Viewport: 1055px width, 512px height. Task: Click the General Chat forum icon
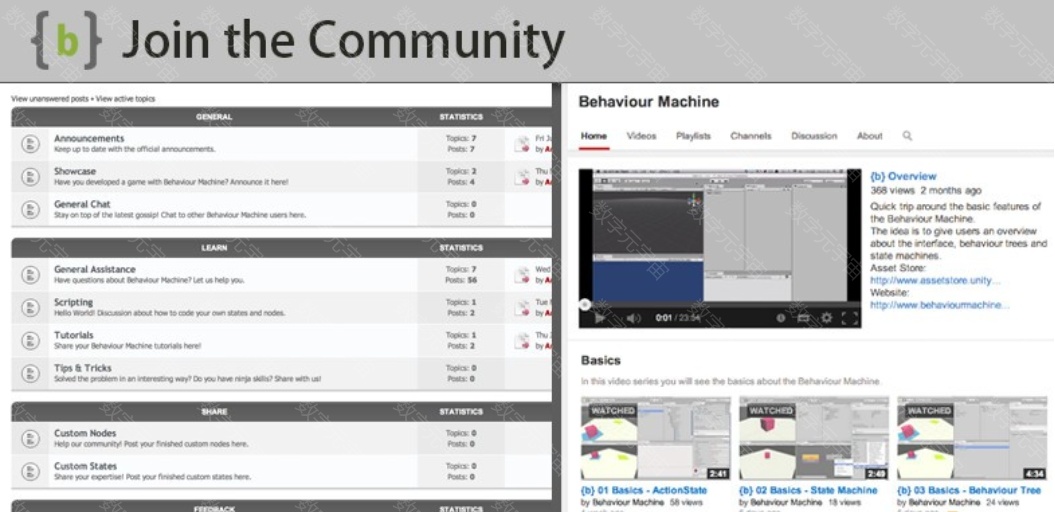click(29, 209)
